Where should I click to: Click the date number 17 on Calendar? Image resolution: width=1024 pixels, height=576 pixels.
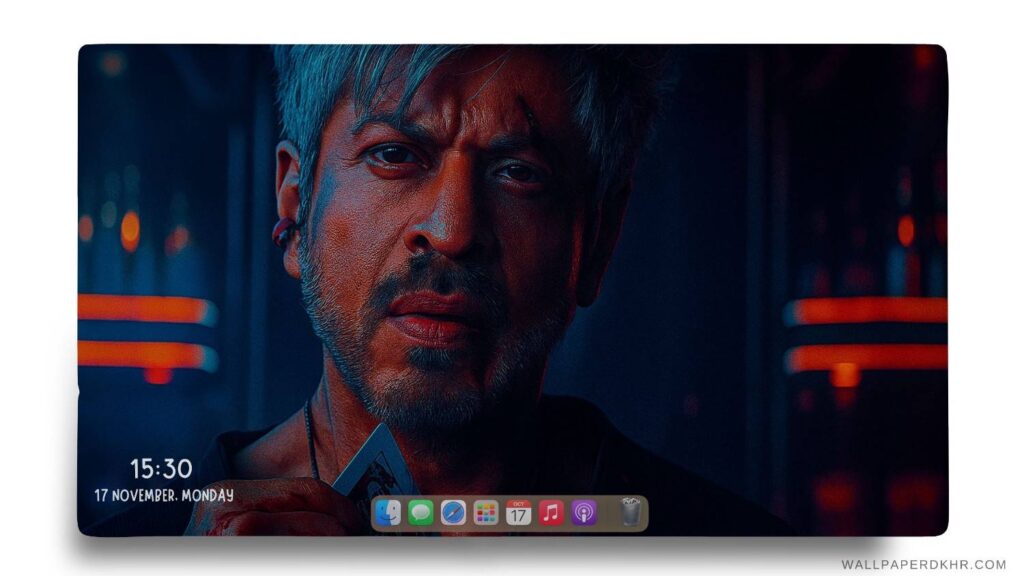(519, 516)
